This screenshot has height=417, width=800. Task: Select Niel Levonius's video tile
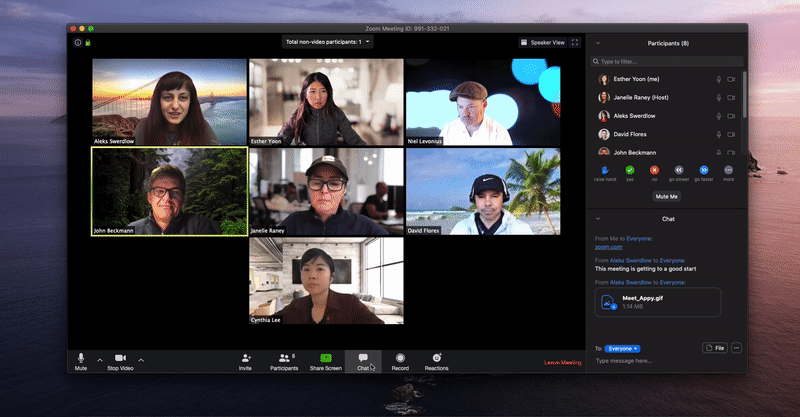(483, 102)
